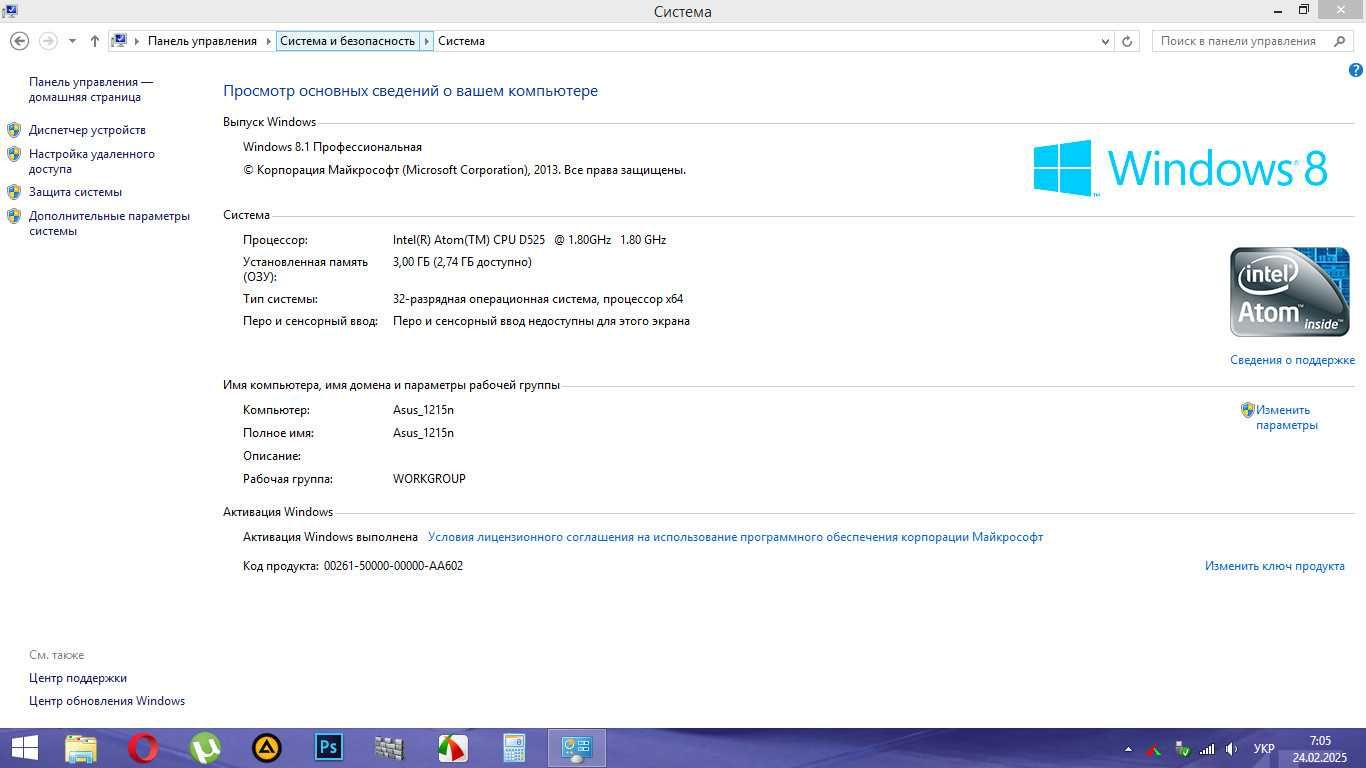Select 'Система и безопасность' breadcrumb

347,41
